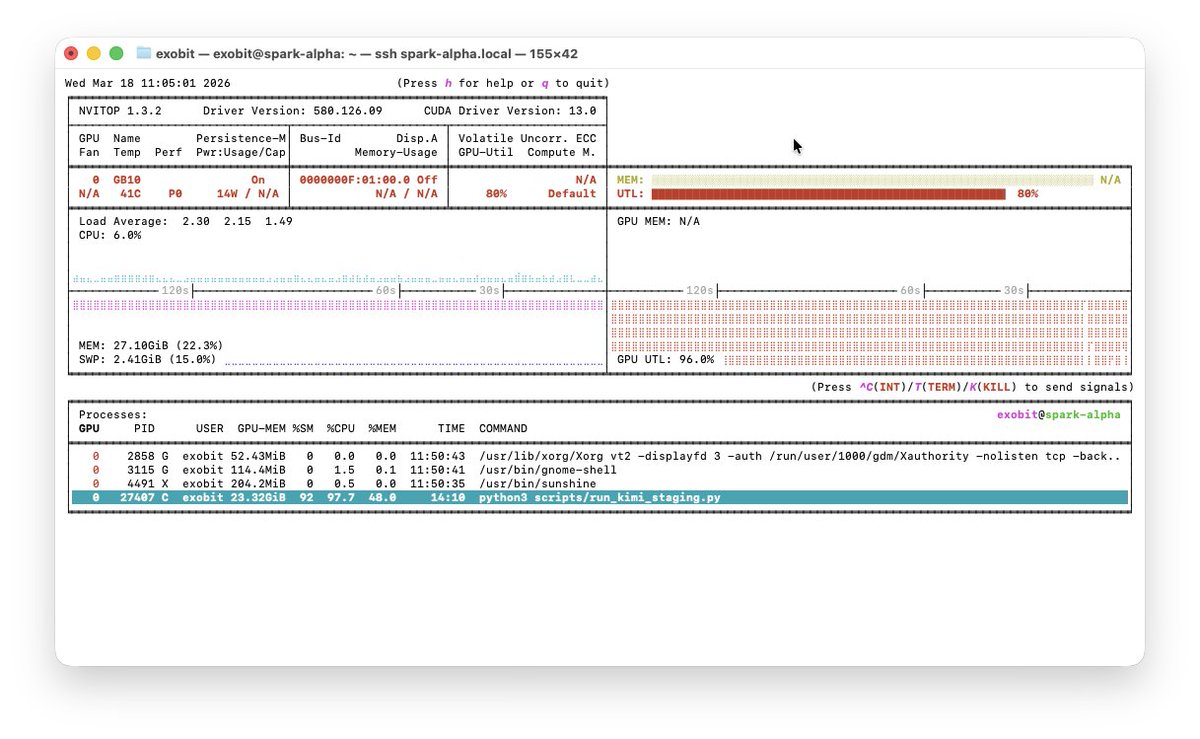Screen dimensions: 1200x739
Task: Click the MEM usage bar at top right
Action: (872, 180)
